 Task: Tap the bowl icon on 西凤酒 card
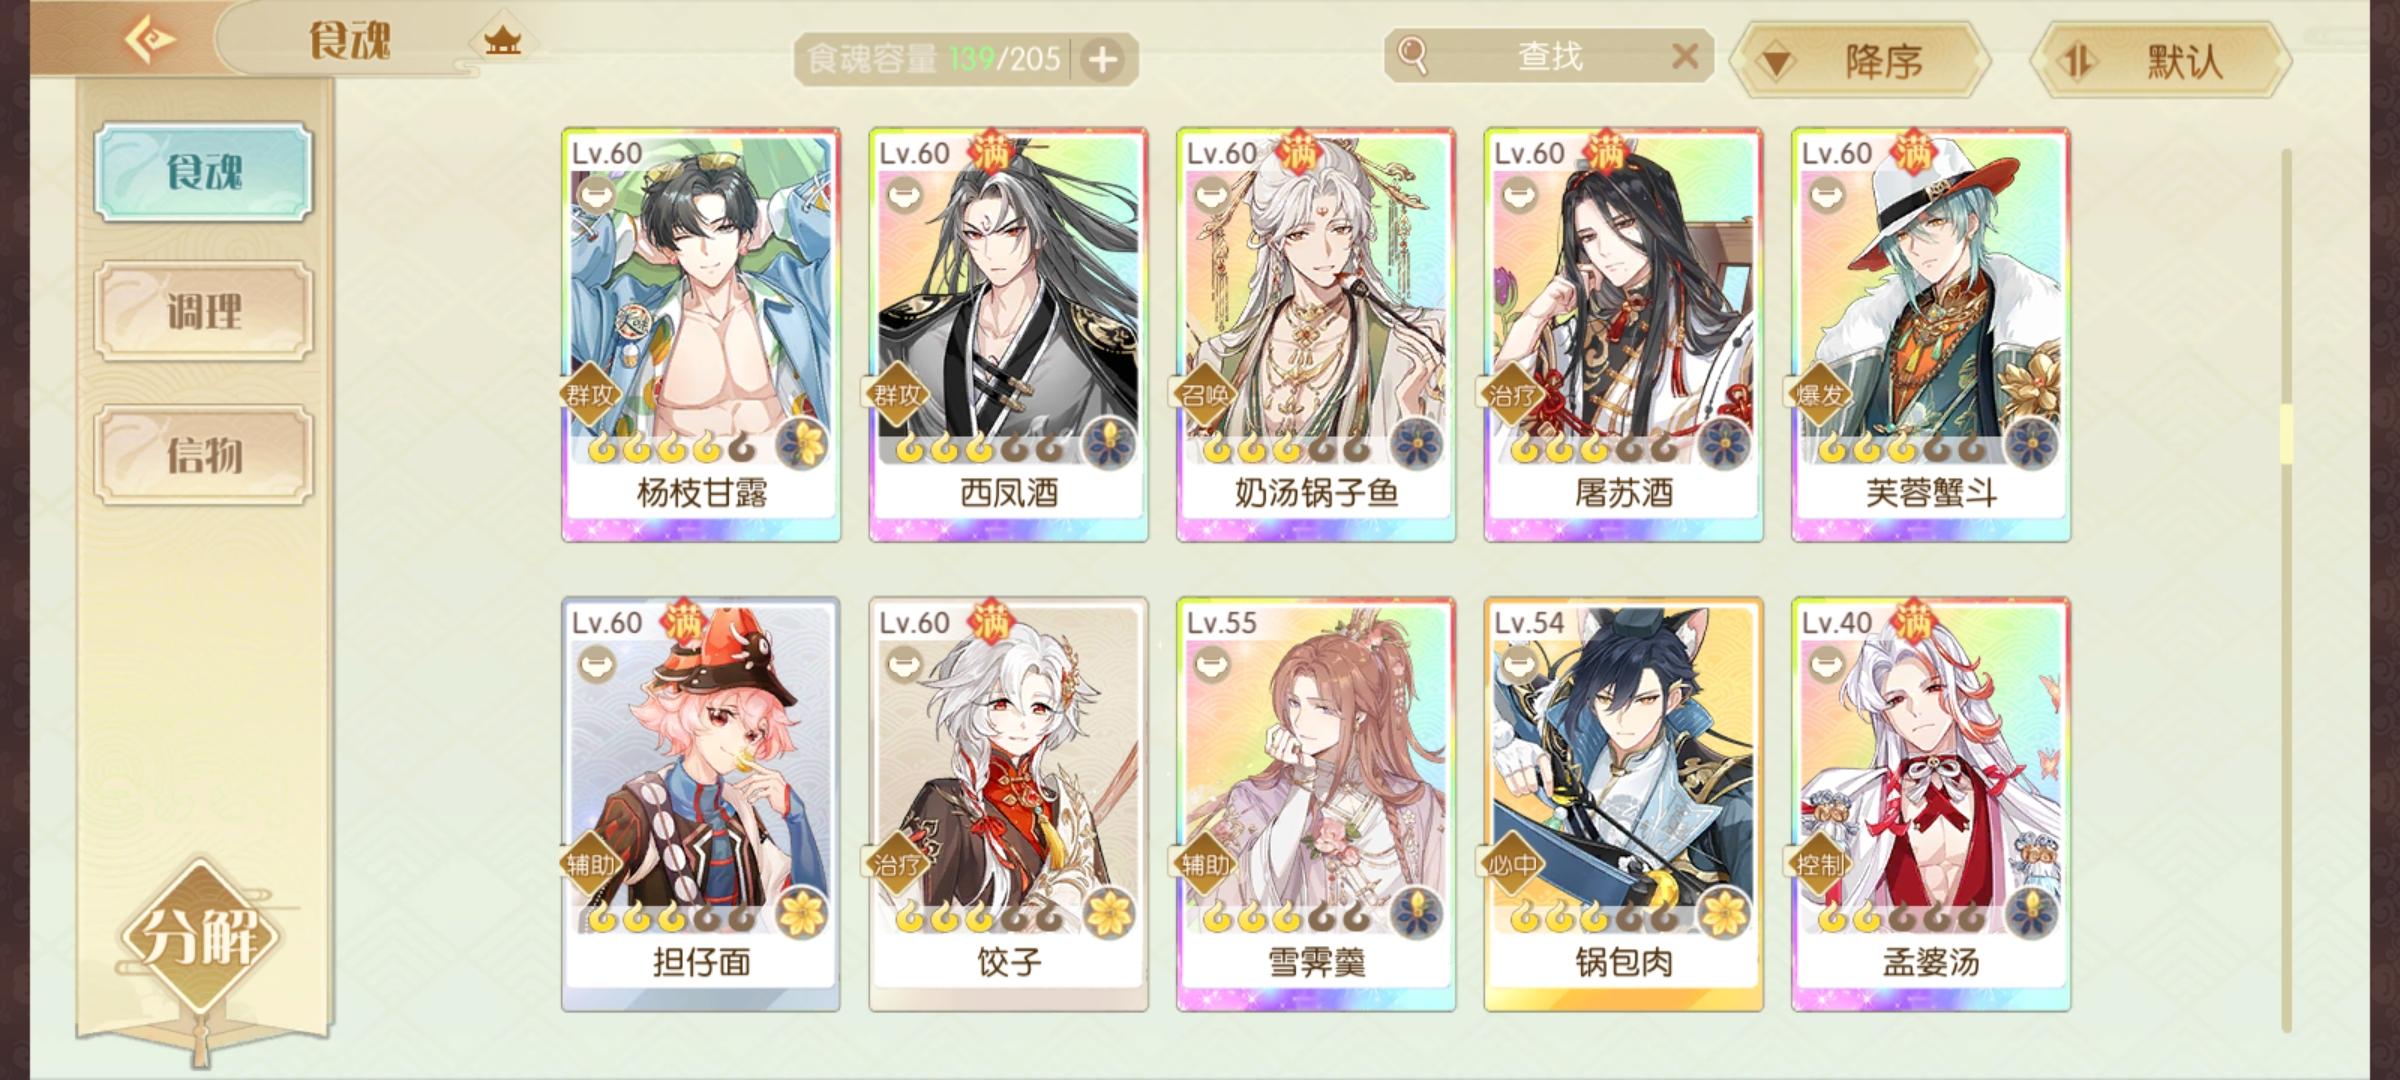coord(904,193)
